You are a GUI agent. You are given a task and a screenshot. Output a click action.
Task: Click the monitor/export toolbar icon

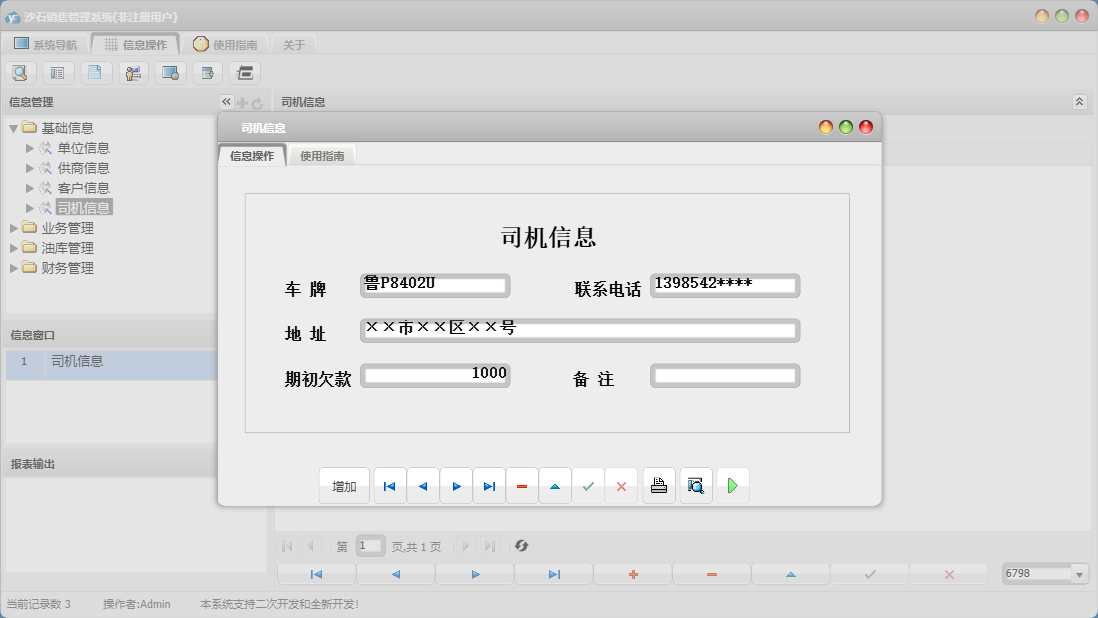point(170,72)
